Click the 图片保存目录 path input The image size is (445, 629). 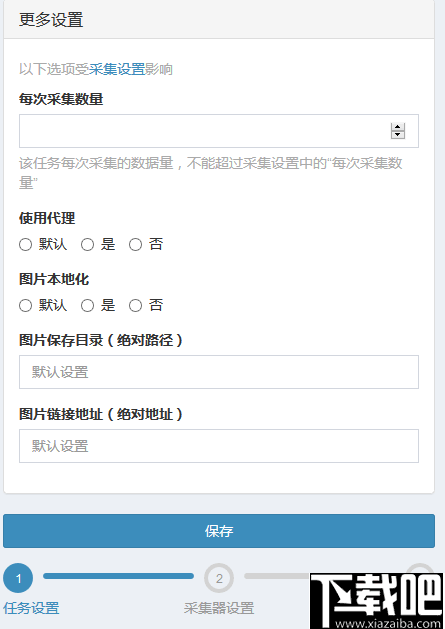(x=219, y=372)
